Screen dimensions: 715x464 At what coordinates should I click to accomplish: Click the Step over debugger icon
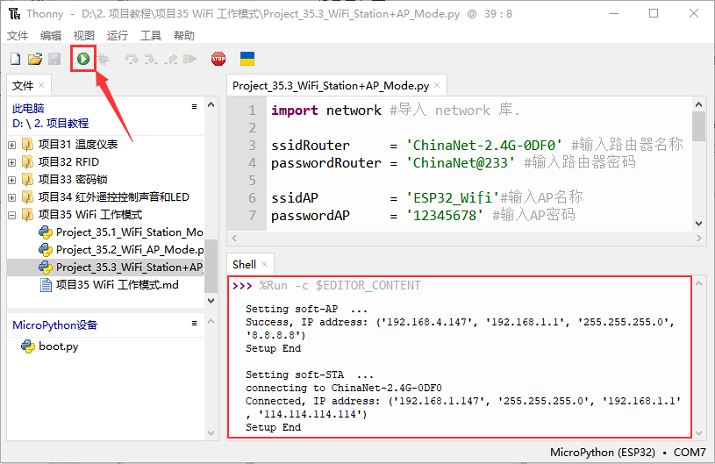point(131,59)
